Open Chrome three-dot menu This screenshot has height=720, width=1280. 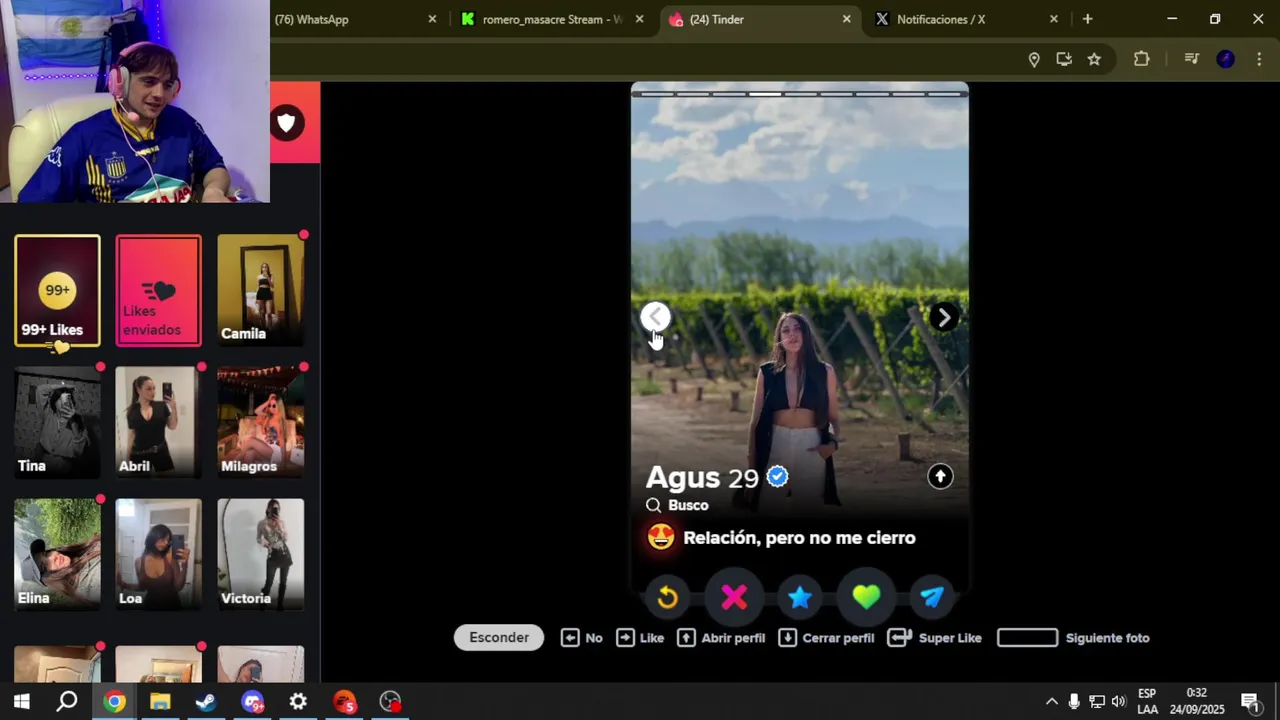pos(1258,59)
